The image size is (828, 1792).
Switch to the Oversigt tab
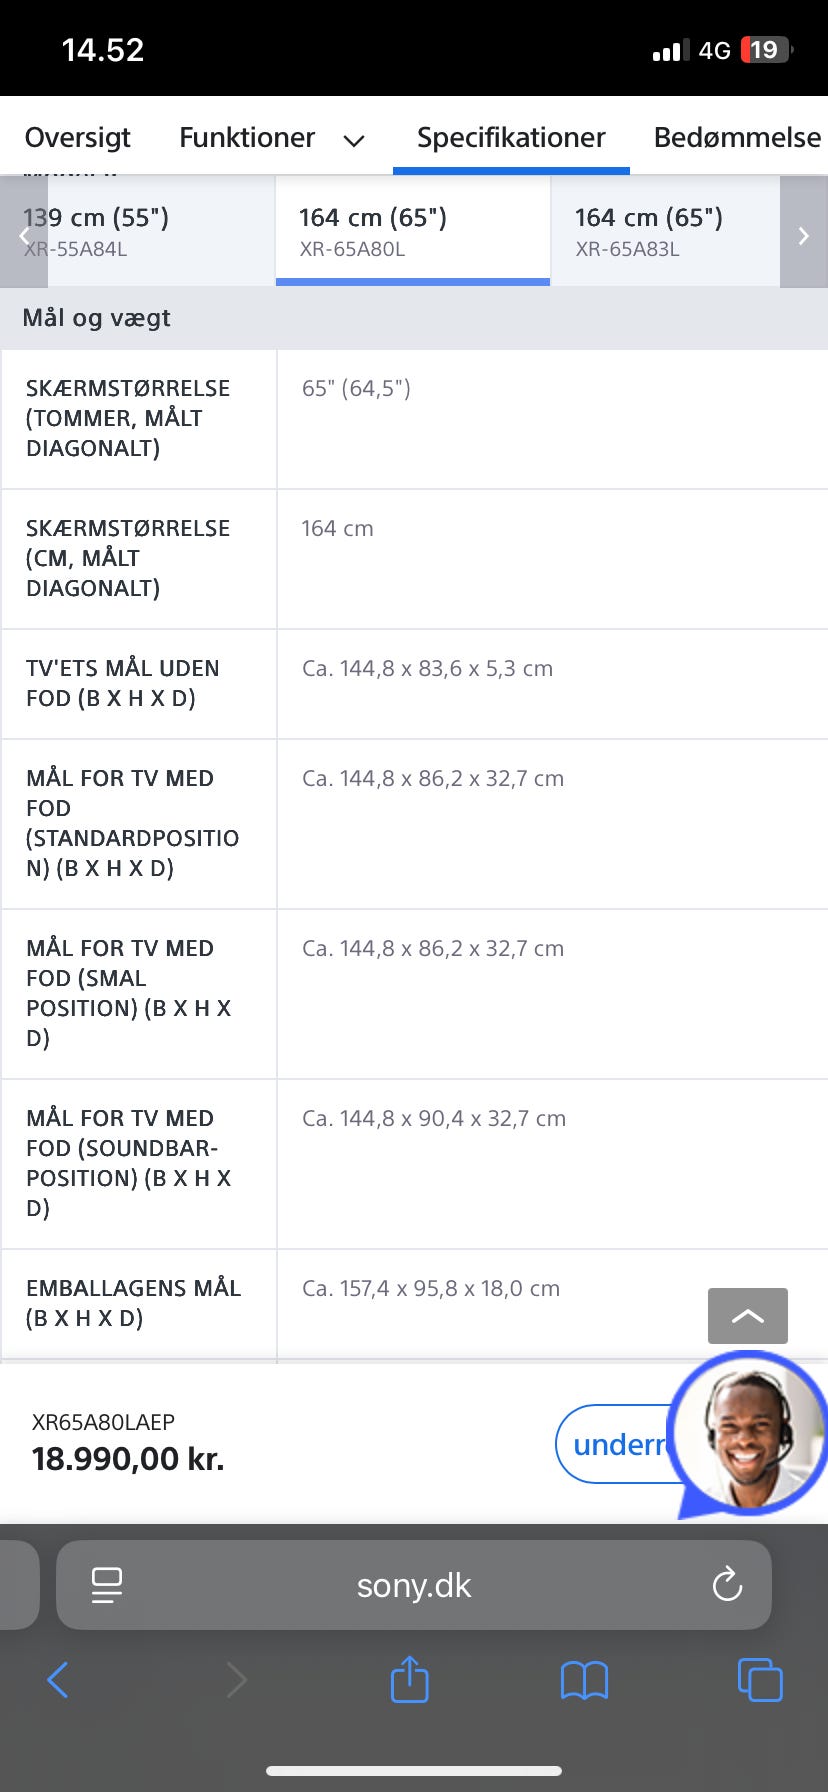coord(78,138)
